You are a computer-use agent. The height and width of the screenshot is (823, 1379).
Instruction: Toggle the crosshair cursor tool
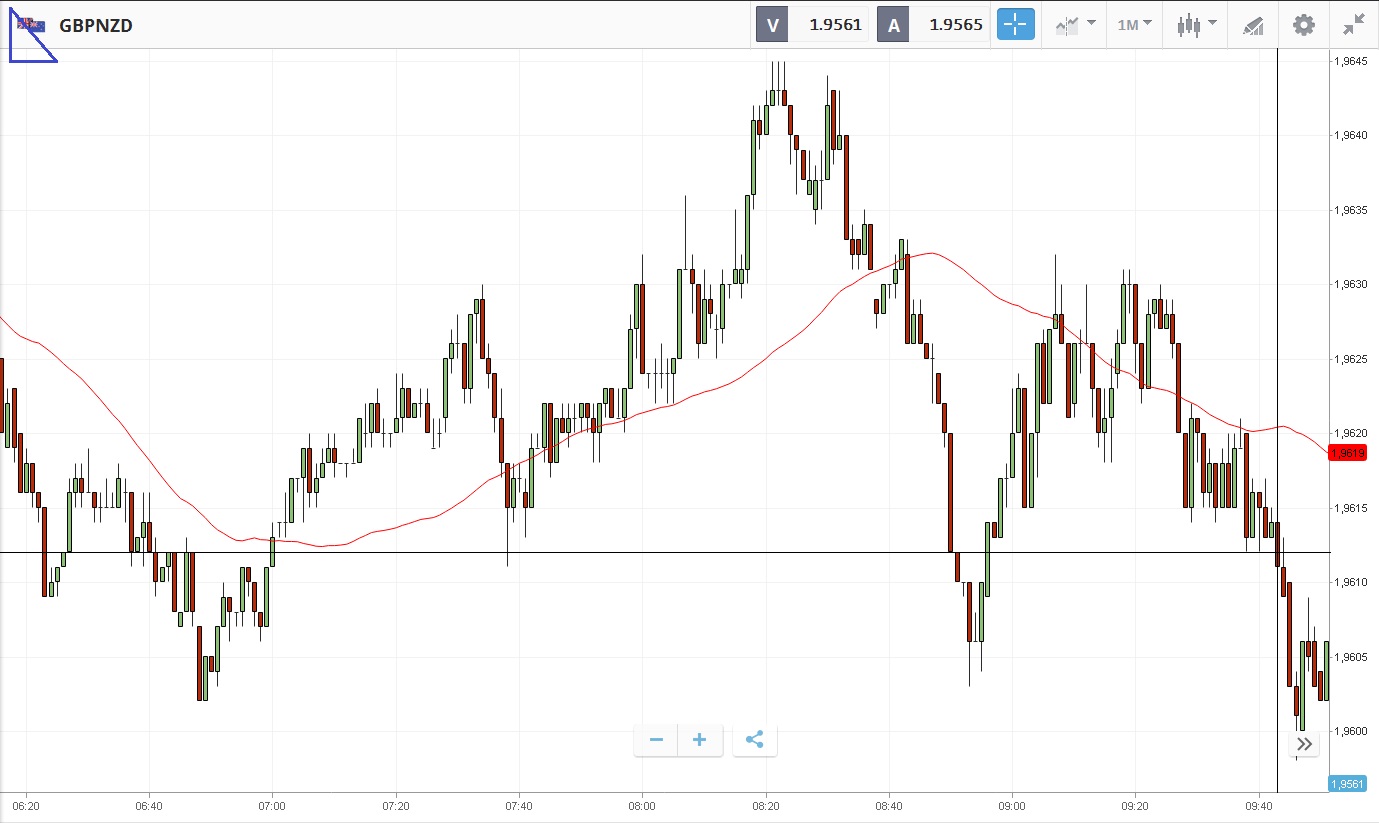tap(1015, 25)
